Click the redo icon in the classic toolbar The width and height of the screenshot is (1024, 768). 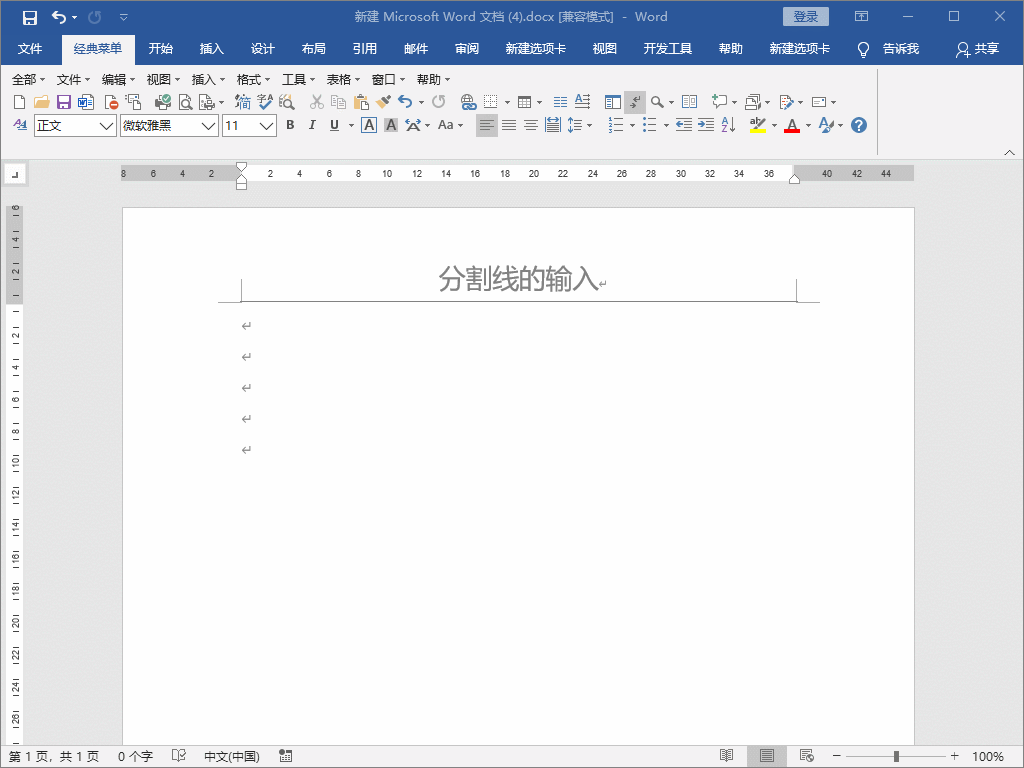point(438,102)
